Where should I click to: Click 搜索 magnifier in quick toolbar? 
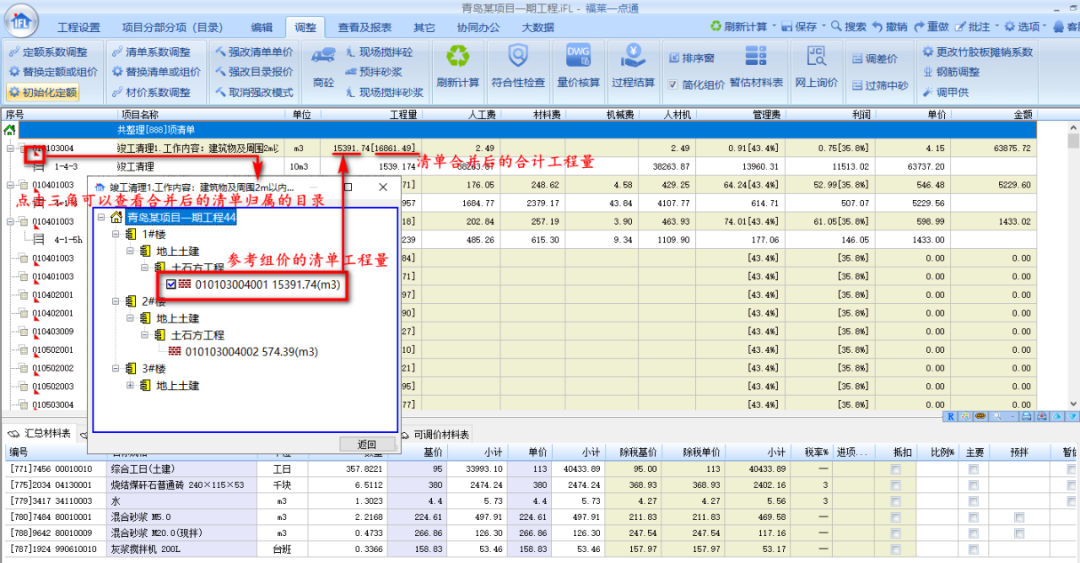[x=848, y=26]
